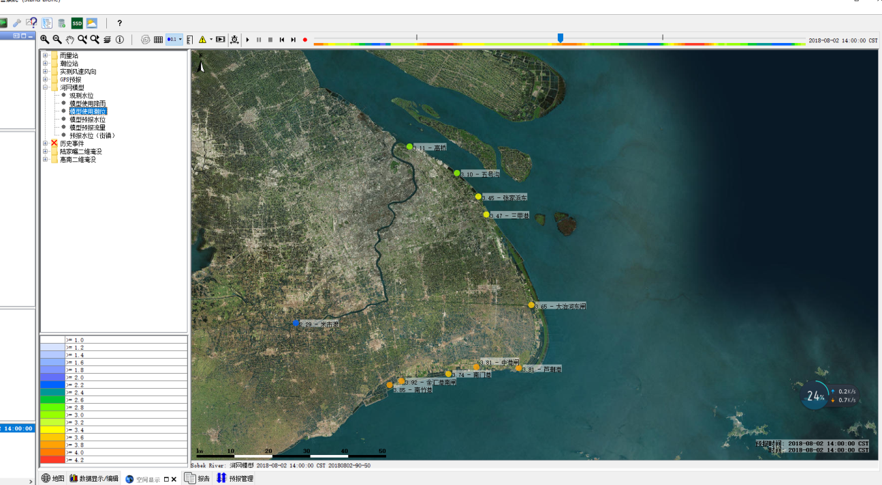This screenshot has height=485, width=882.
Task: Expand the 历史事件 tree node
Action: [45, 144]
